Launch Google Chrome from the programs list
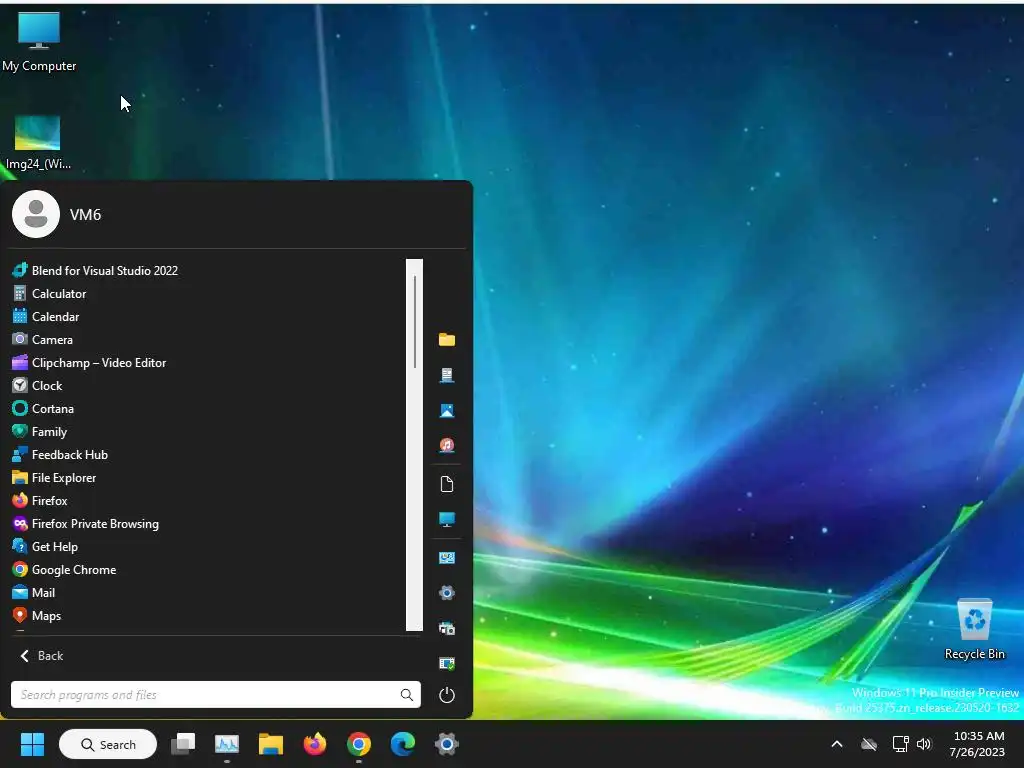The width and height of the screenshot is (1024, 768). [64, 569]
